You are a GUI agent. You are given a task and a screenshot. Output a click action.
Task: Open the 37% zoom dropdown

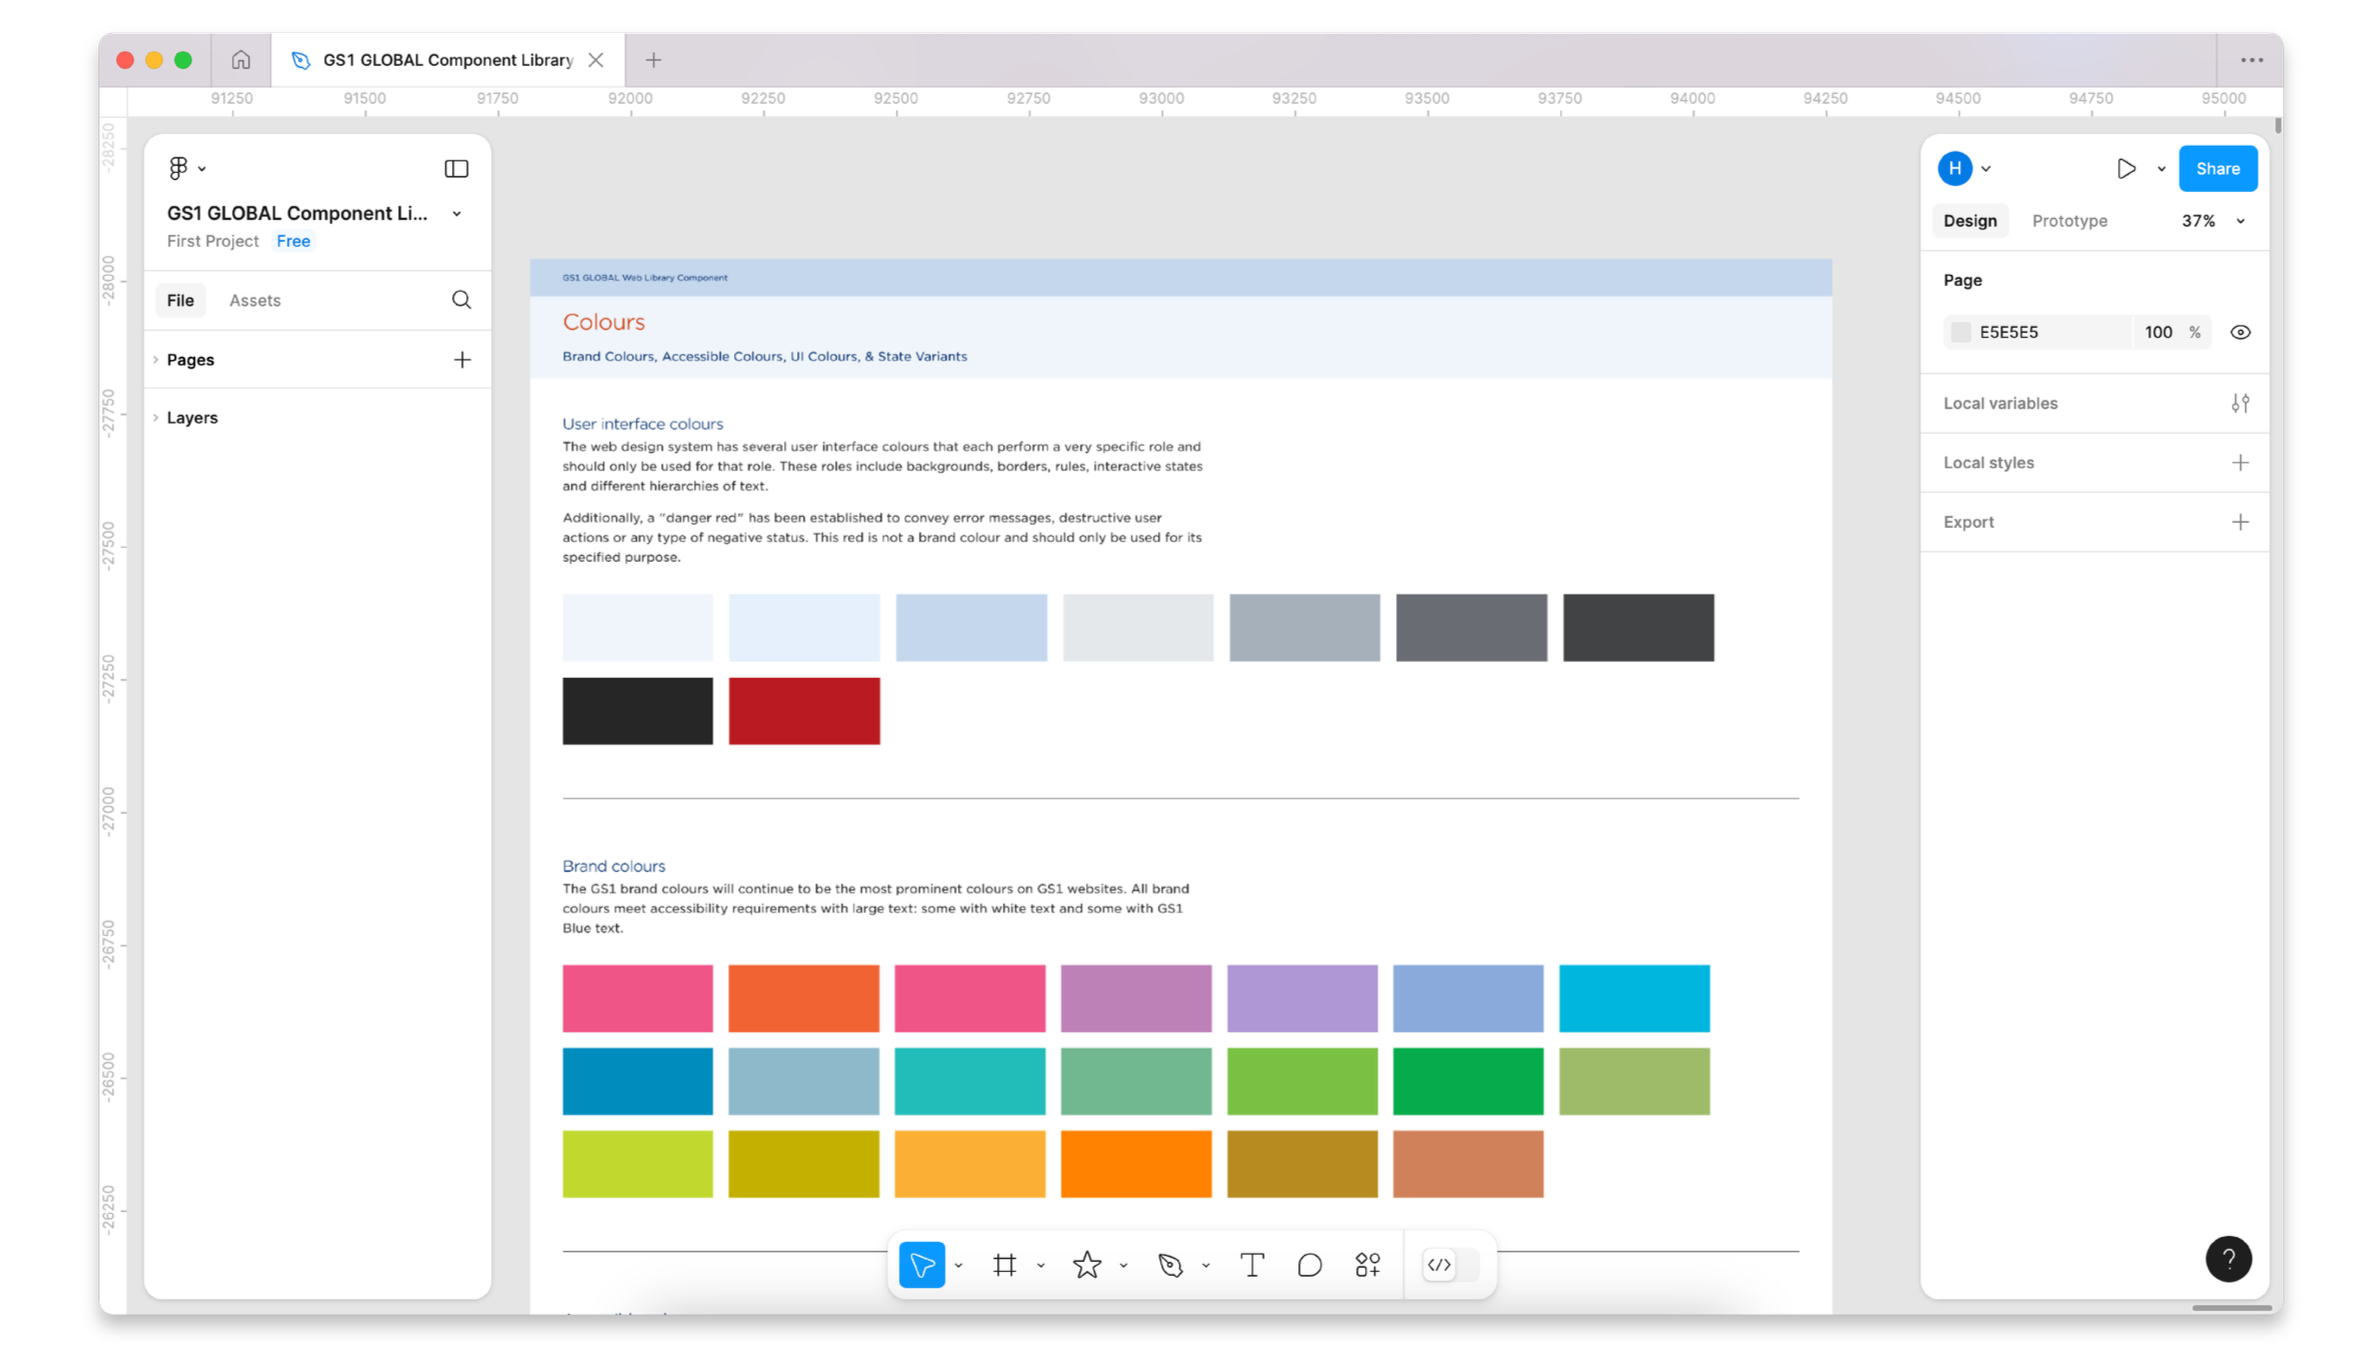click(2212, 221)
